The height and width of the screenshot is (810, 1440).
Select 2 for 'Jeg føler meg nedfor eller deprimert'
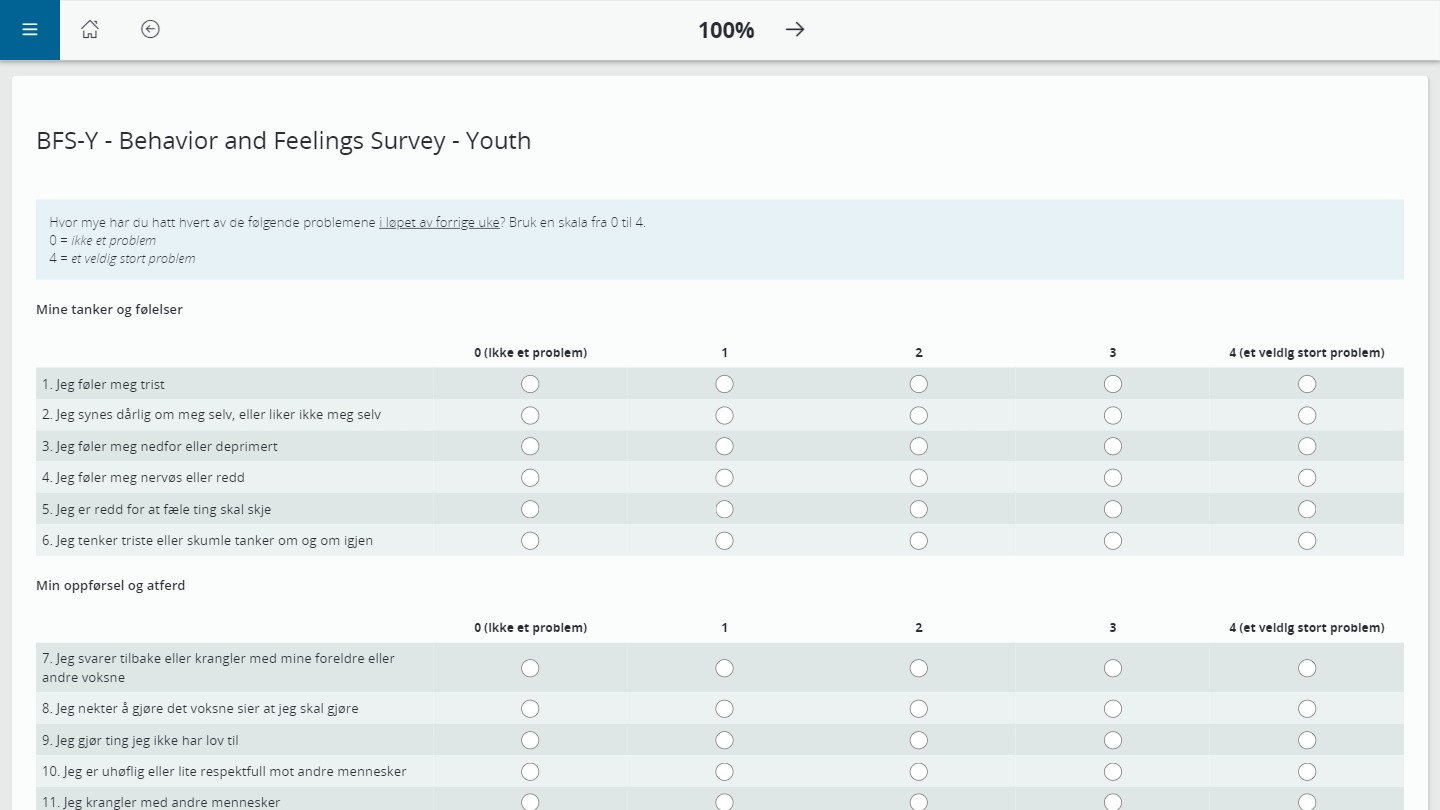click(918, 446)
